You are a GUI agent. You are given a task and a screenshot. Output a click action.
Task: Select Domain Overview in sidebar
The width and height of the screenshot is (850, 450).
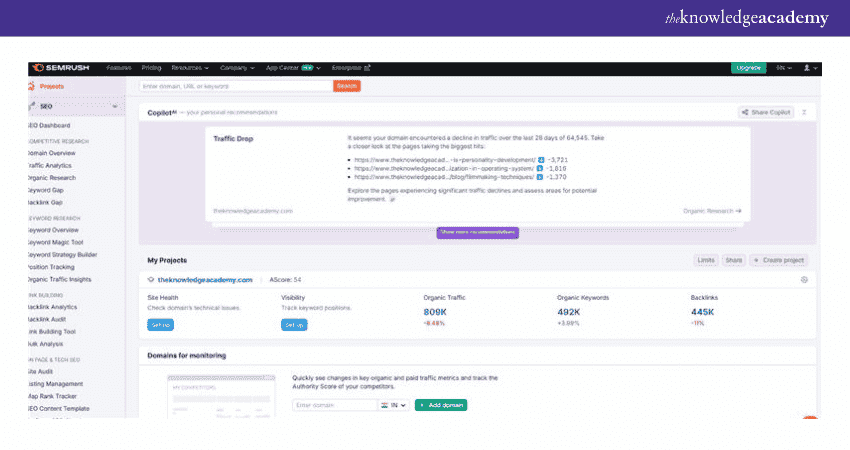click(50, 153)
